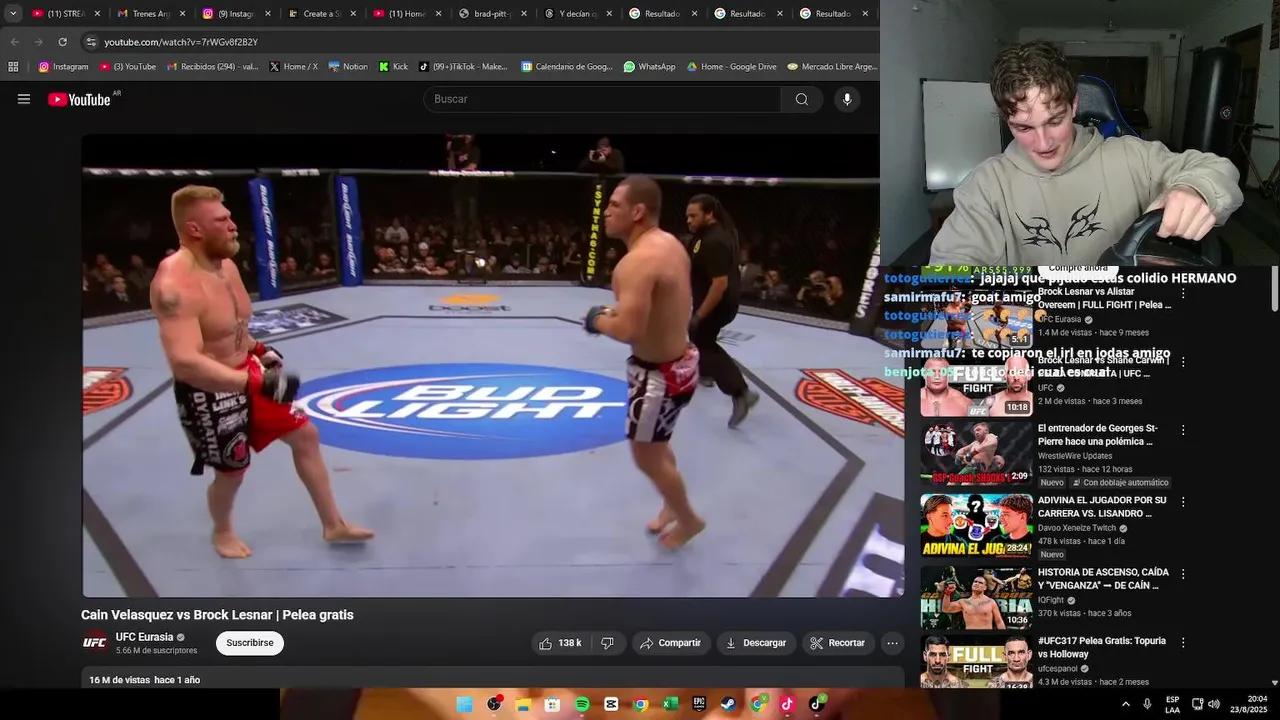Open options menu for Brock Lesnar vs Alistar video
The width and height of the screenshot is (1280, 720).
pyautogui.click(x=1183, y=294)
